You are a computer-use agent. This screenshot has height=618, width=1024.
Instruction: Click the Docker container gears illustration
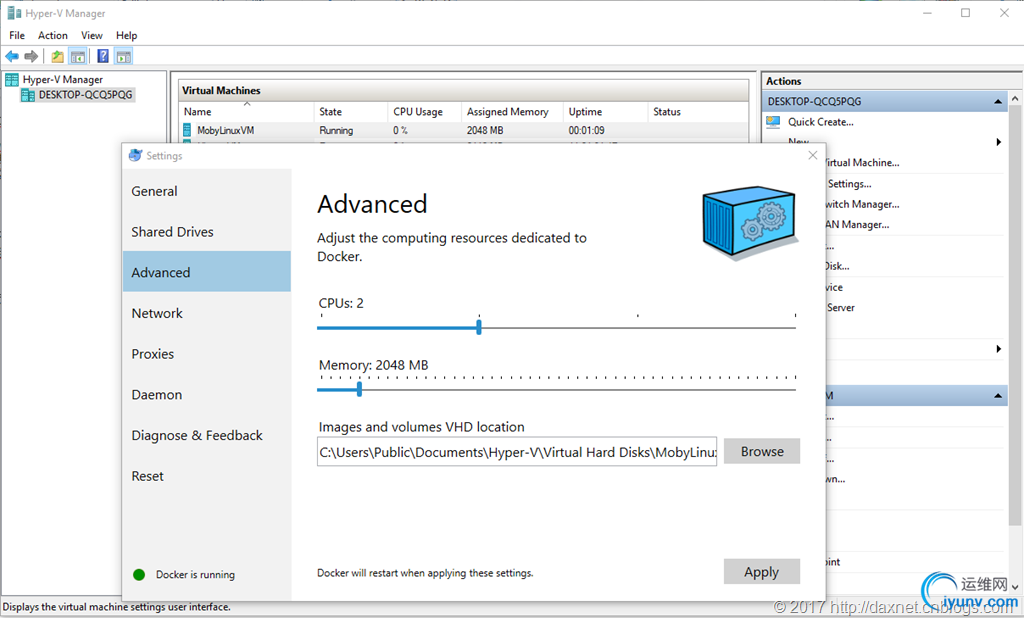pyautogui.click(x=750, y=222)
